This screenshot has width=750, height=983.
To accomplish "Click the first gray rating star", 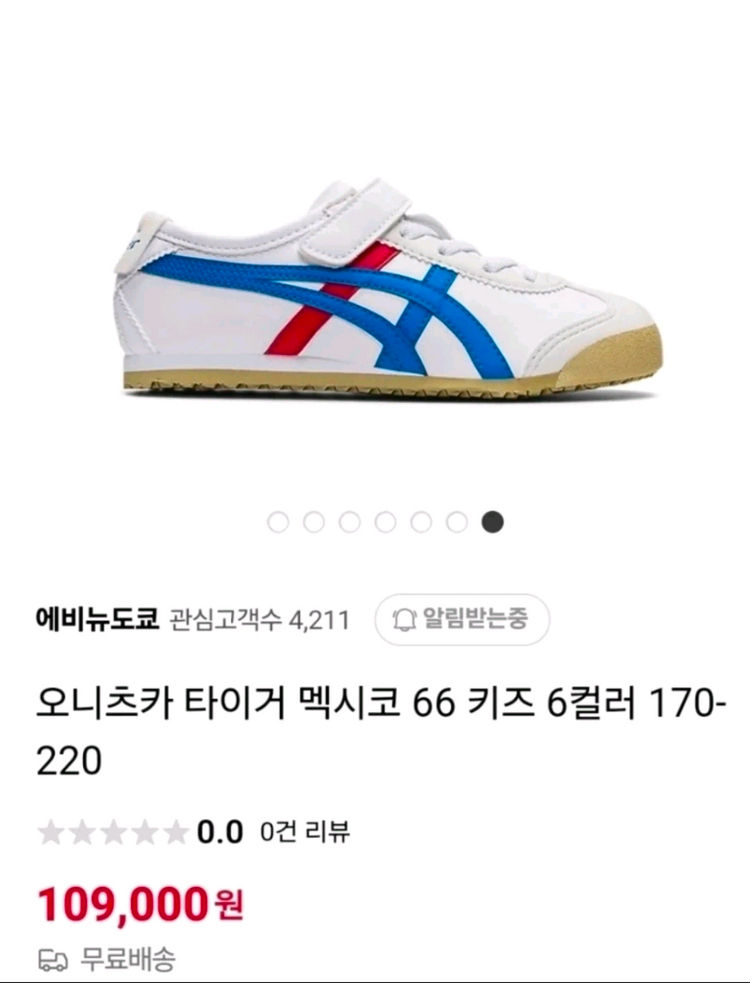I will click(x=51, y=833).
